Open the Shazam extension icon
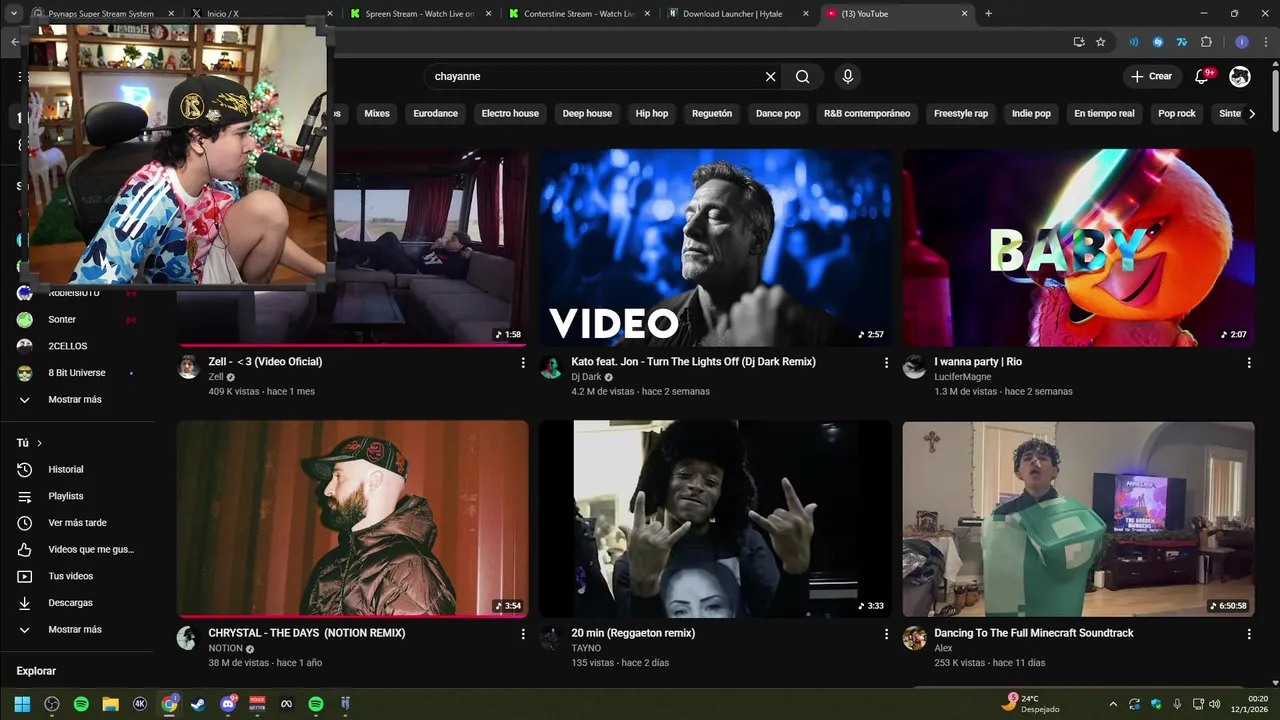 (1158, 42)
